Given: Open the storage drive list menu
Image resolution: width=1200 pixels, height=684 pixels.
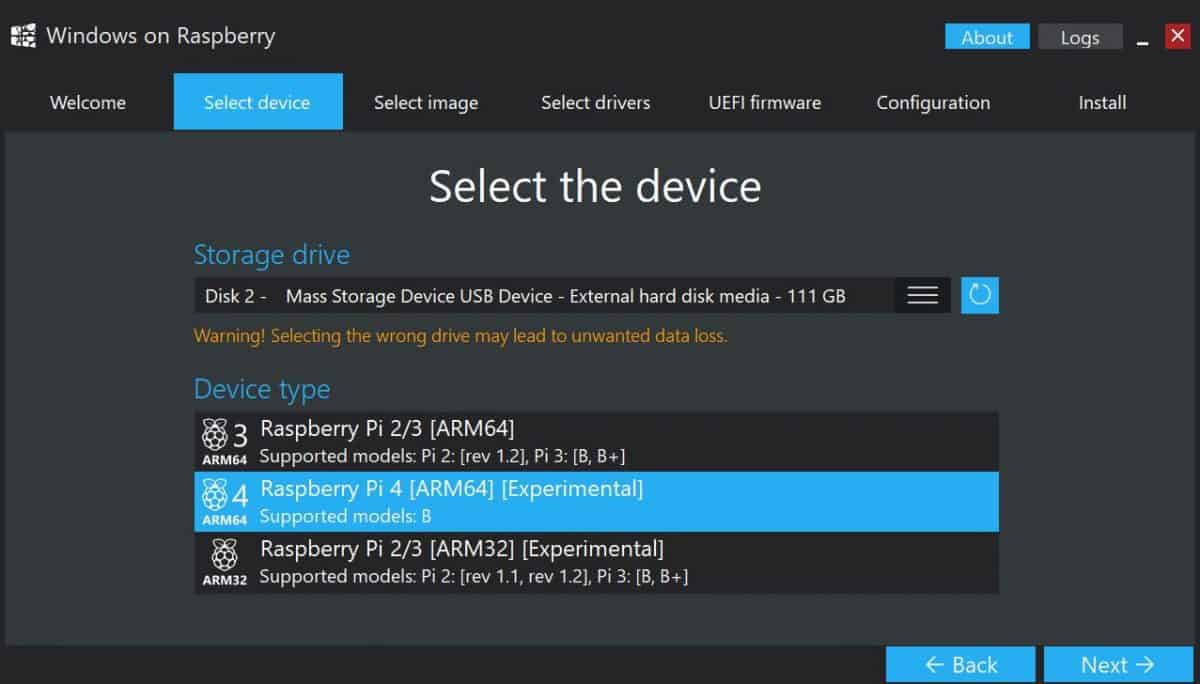Looking at the screenshot, I should pos(922,295).
